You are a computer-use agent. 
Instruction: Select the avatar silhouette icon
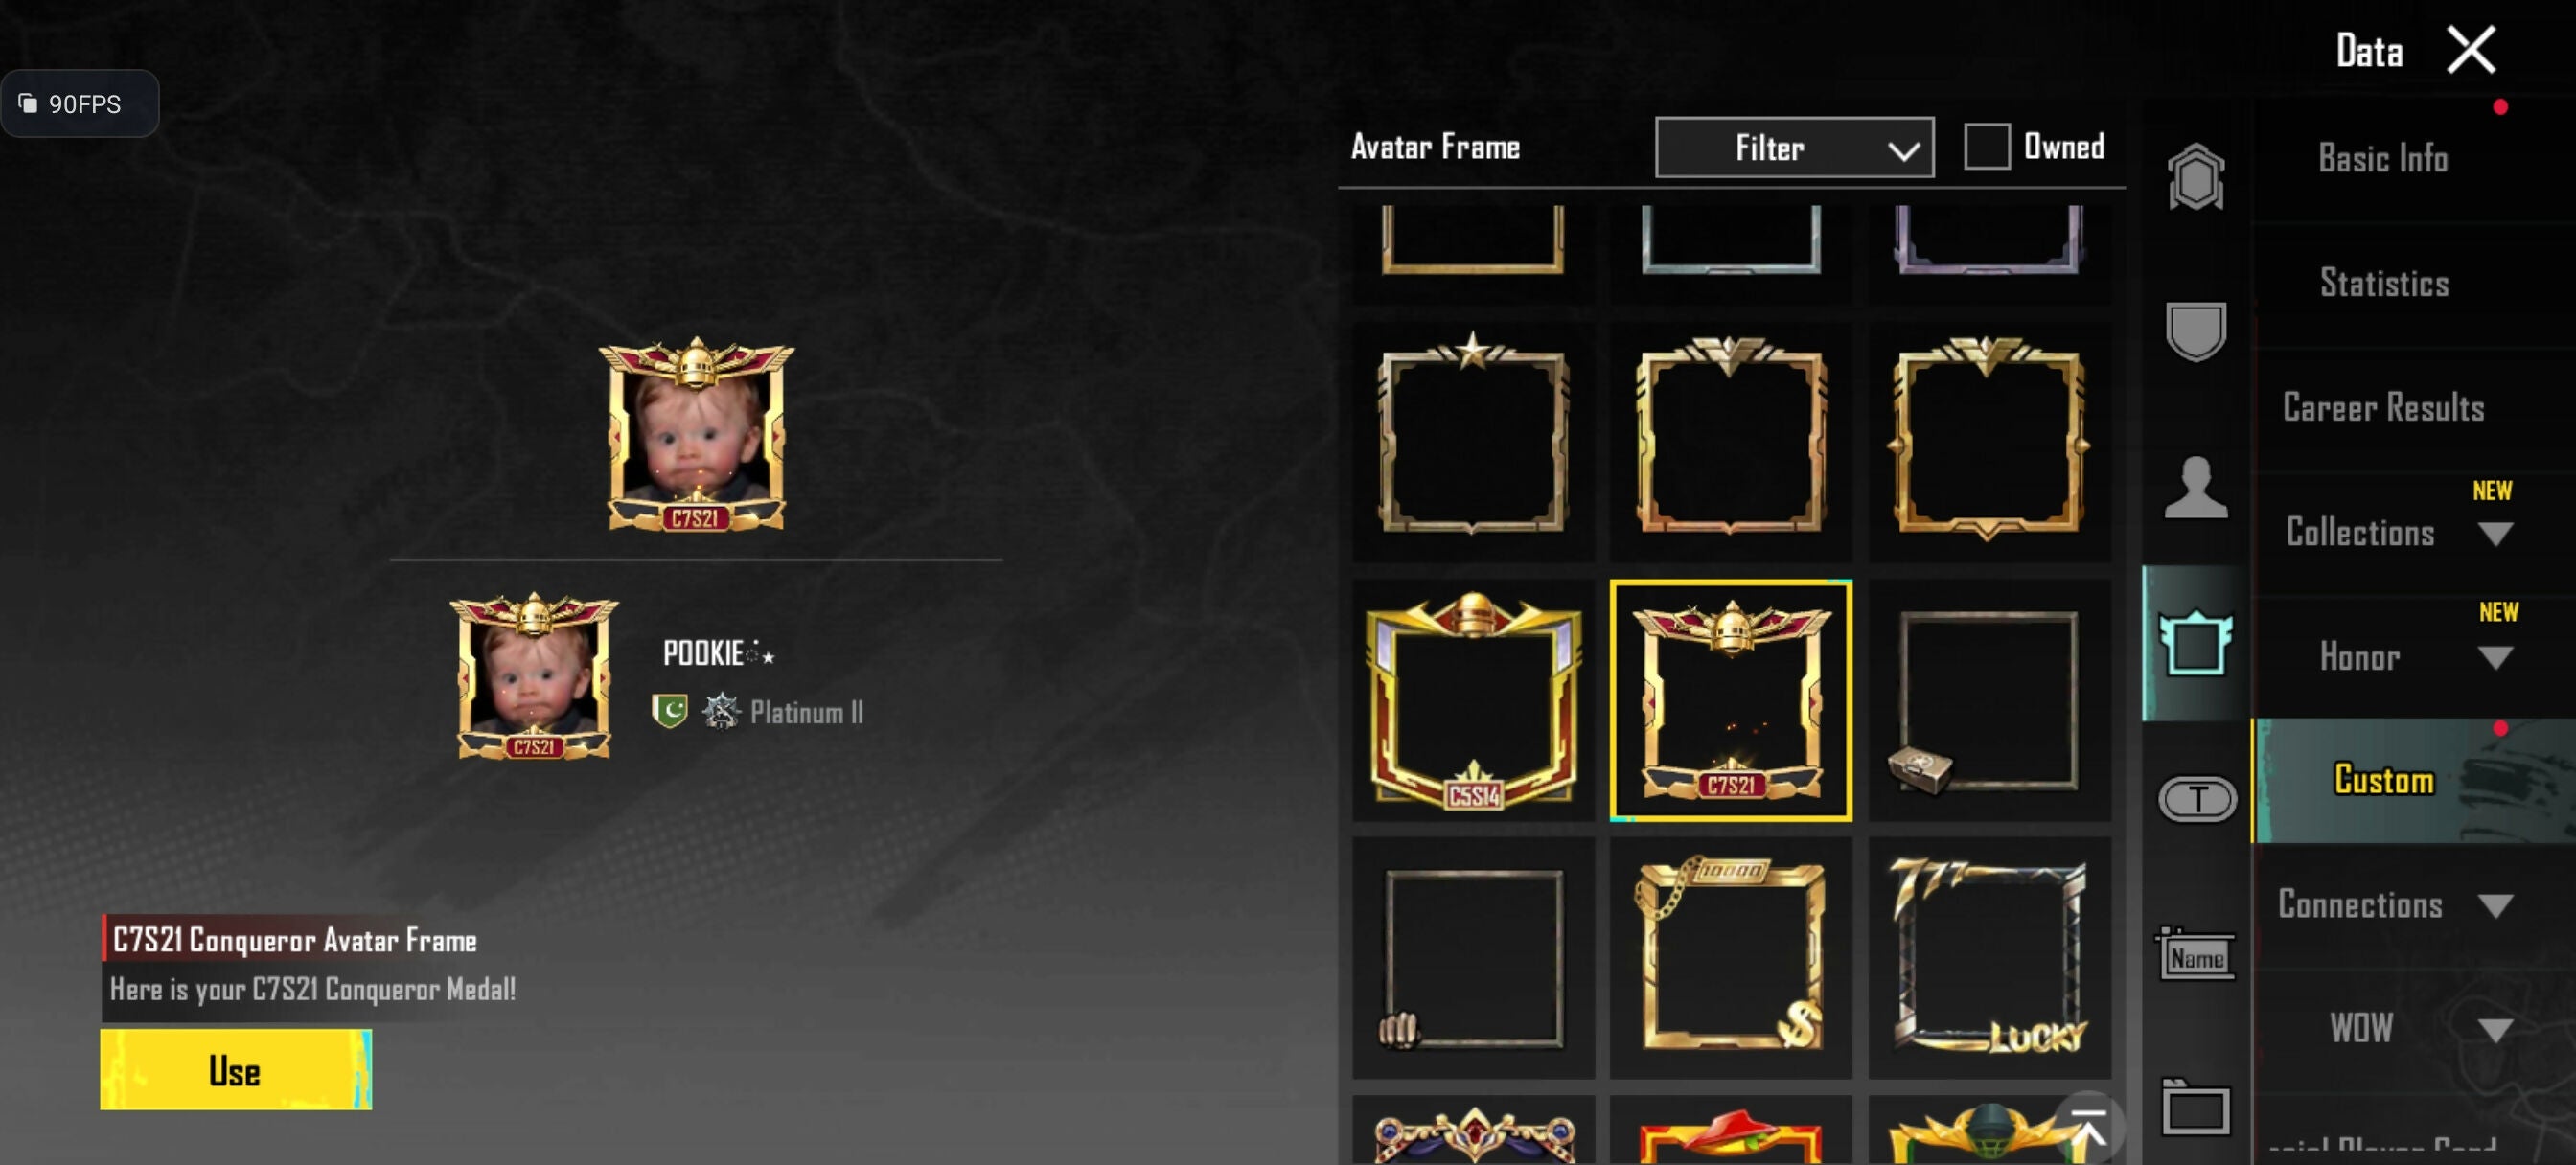click(x=2195, y=487)
